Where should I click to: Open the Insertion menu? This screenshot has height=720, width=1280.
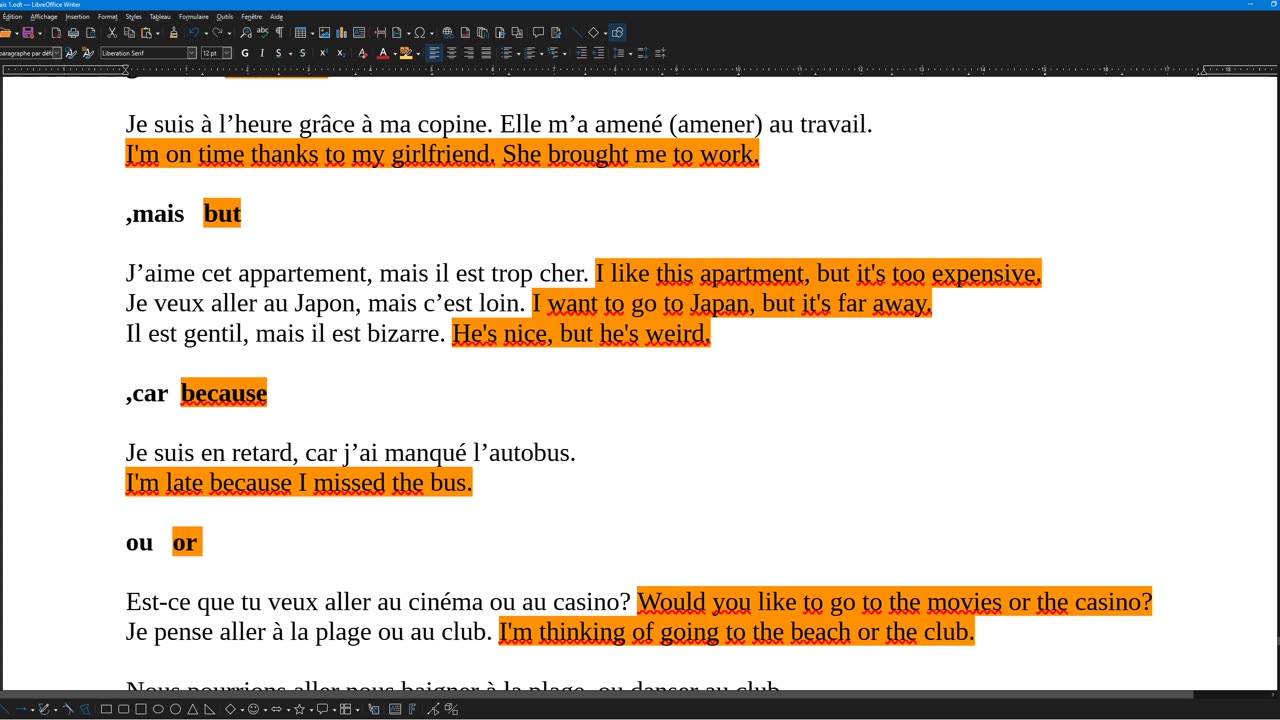(77, 17)
